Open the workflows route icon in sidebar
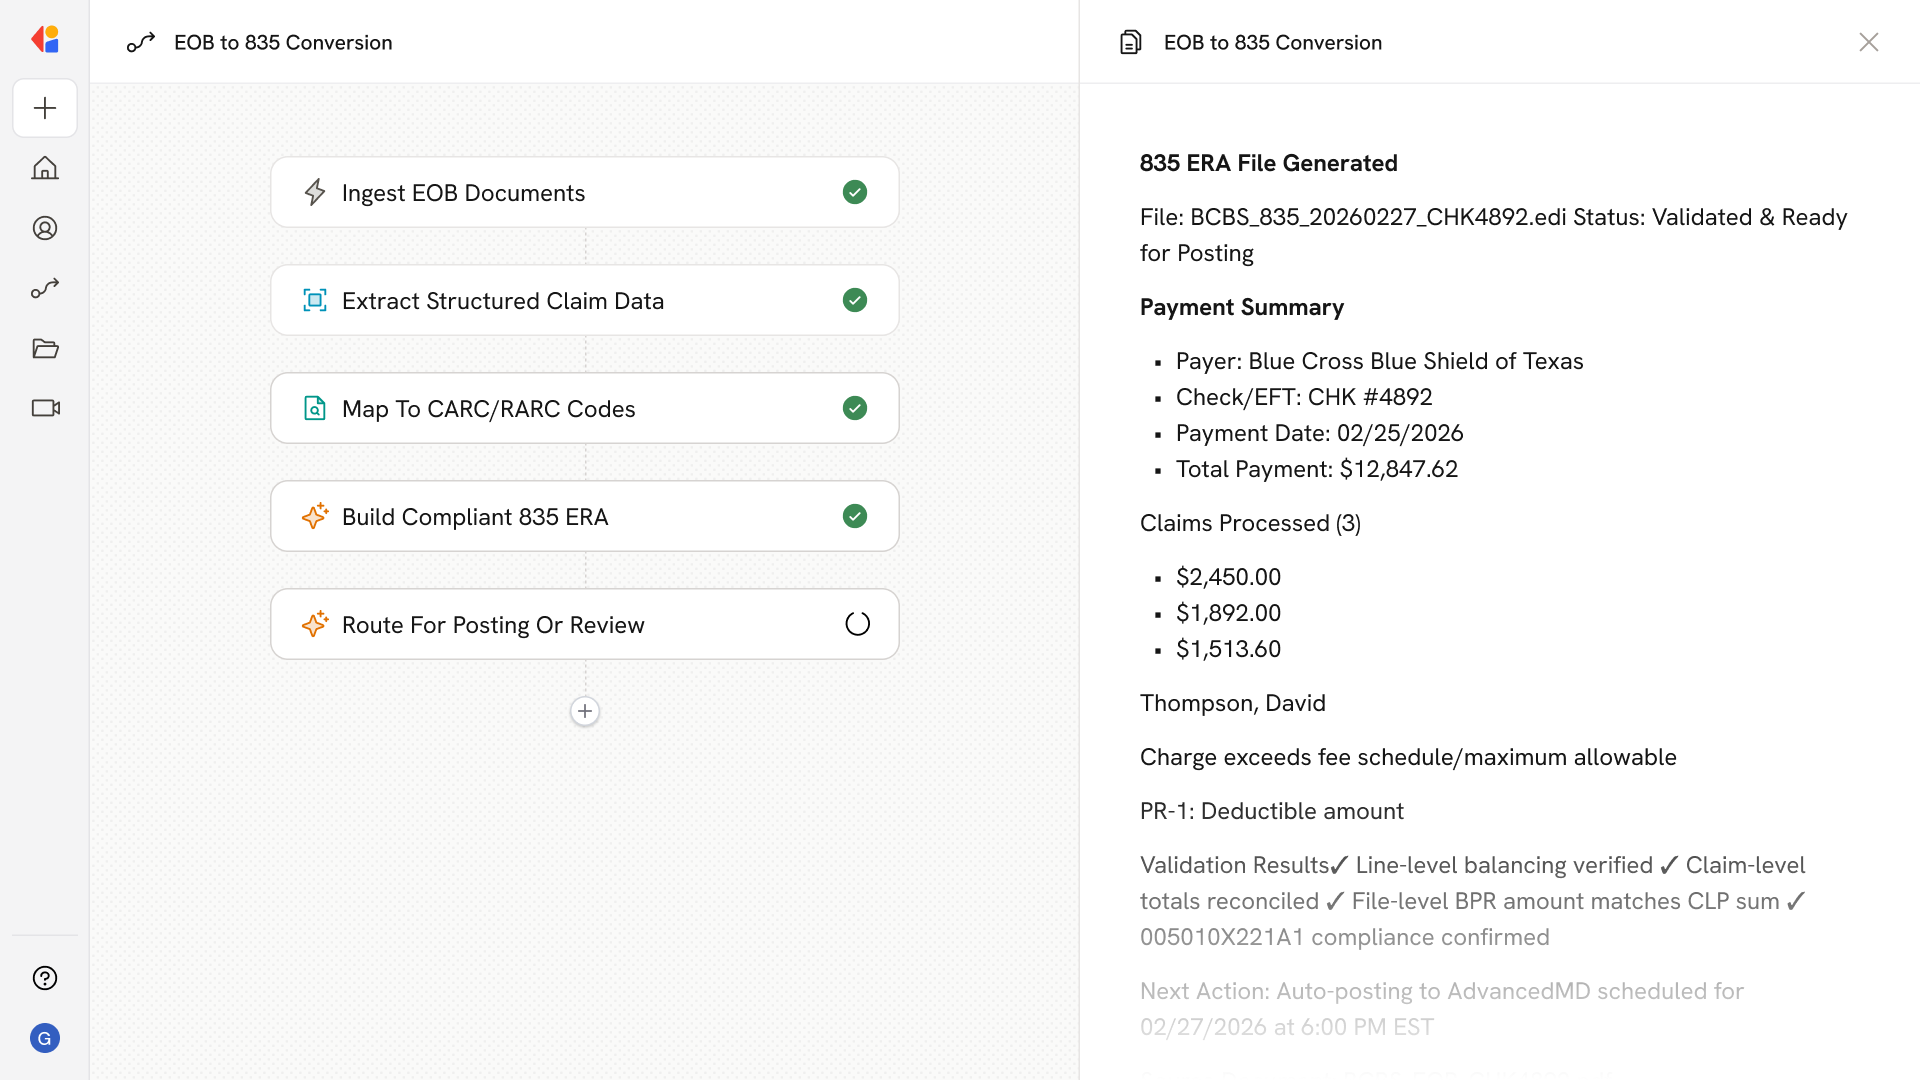The width and height of the screenshot is (1920, 1080). tap(45, 288)
